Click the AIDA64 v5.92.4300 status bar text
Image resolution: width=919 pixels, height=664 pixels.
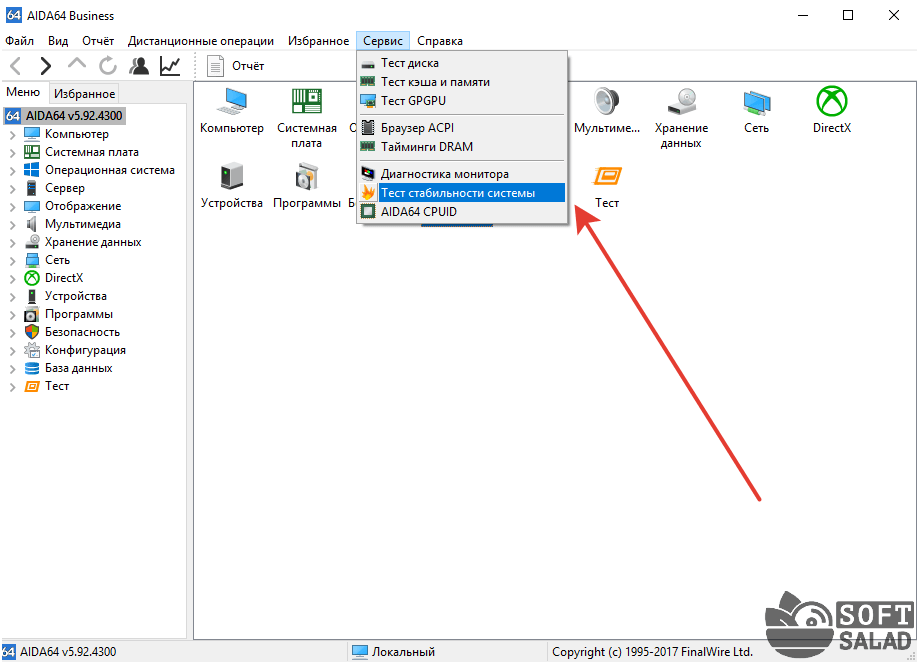click(68, 652)
